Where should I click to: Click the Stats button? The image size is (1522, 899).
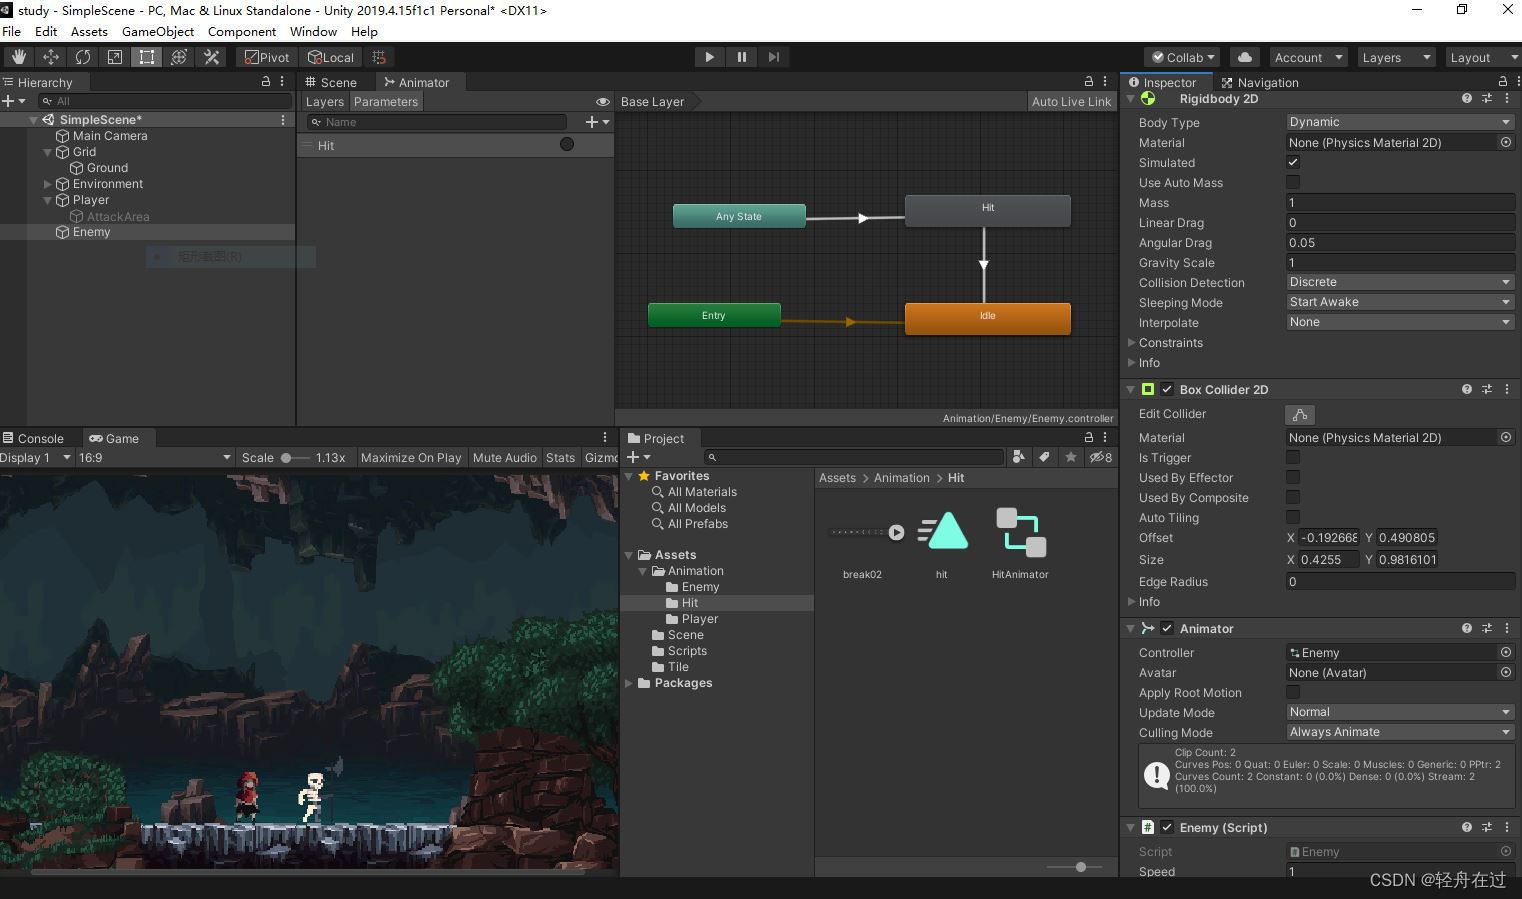(x=560, y=457)
